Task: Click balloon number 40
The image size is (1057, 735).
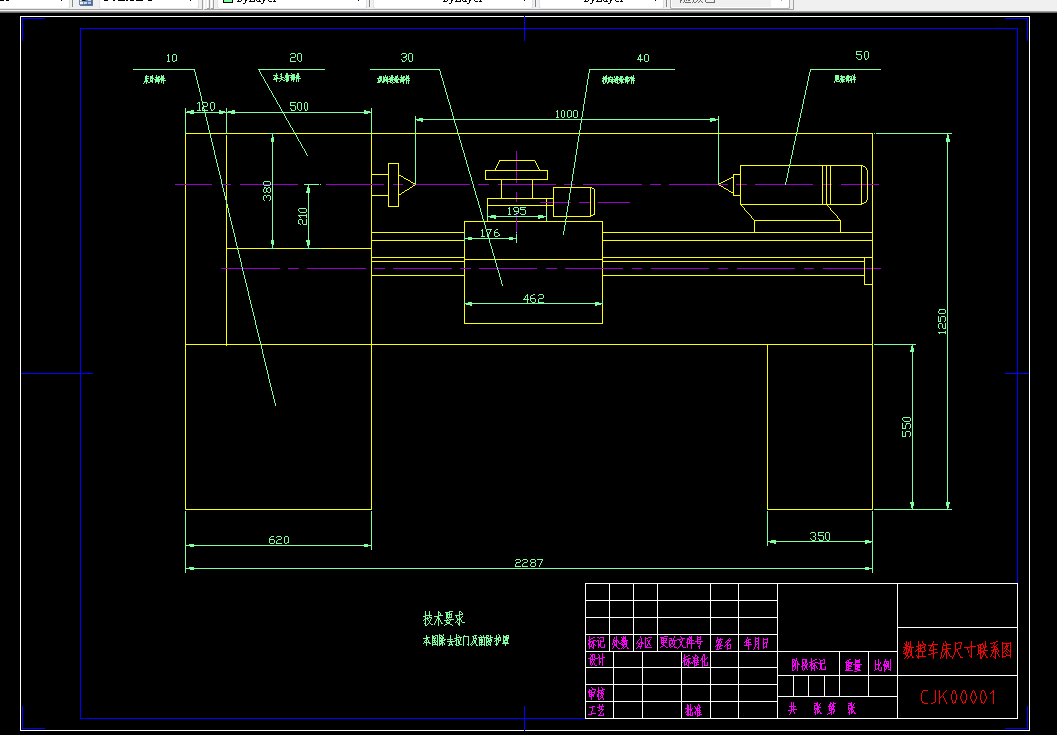Action: 643,59
